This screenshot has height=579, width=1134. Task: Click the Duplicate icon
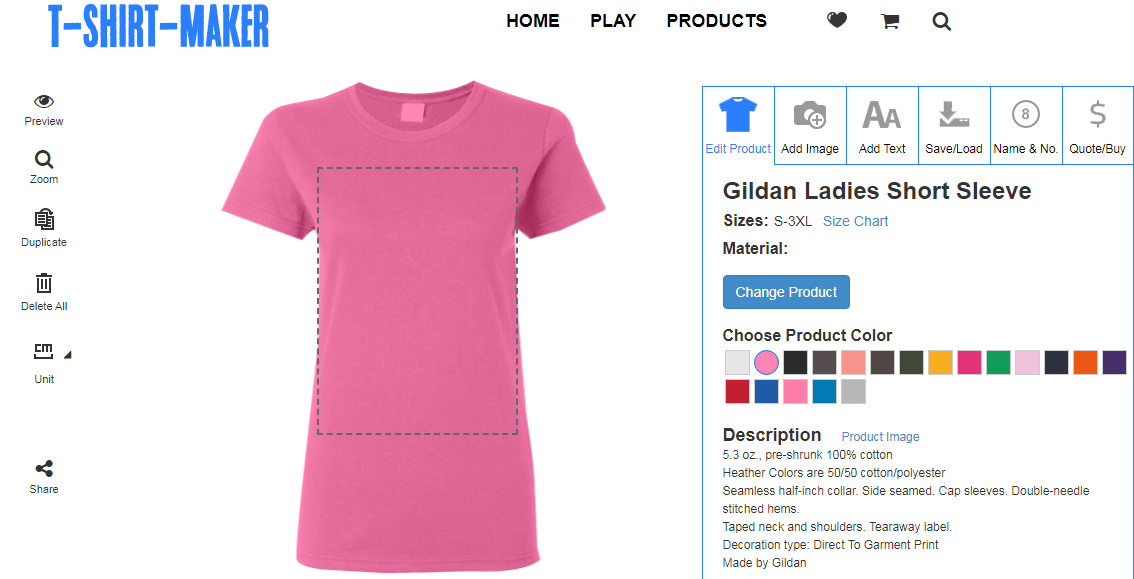pos(44,220)
